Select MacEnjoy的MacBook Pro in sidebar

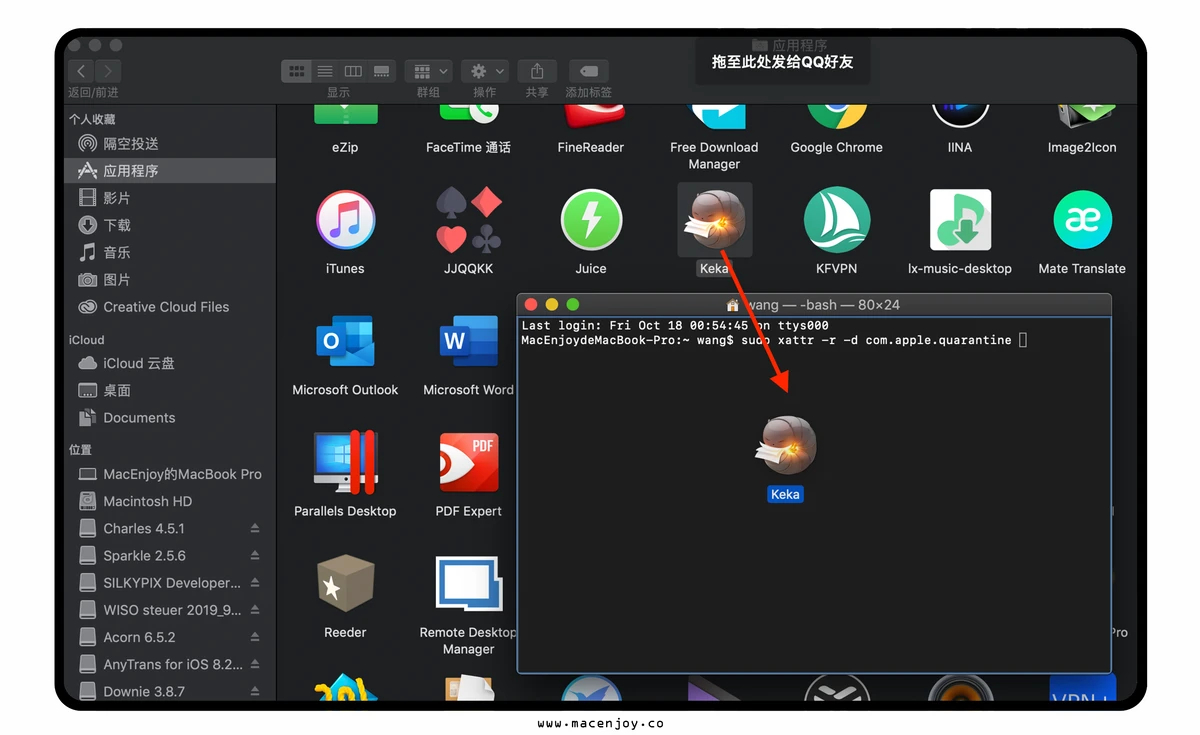pos(171,474)
